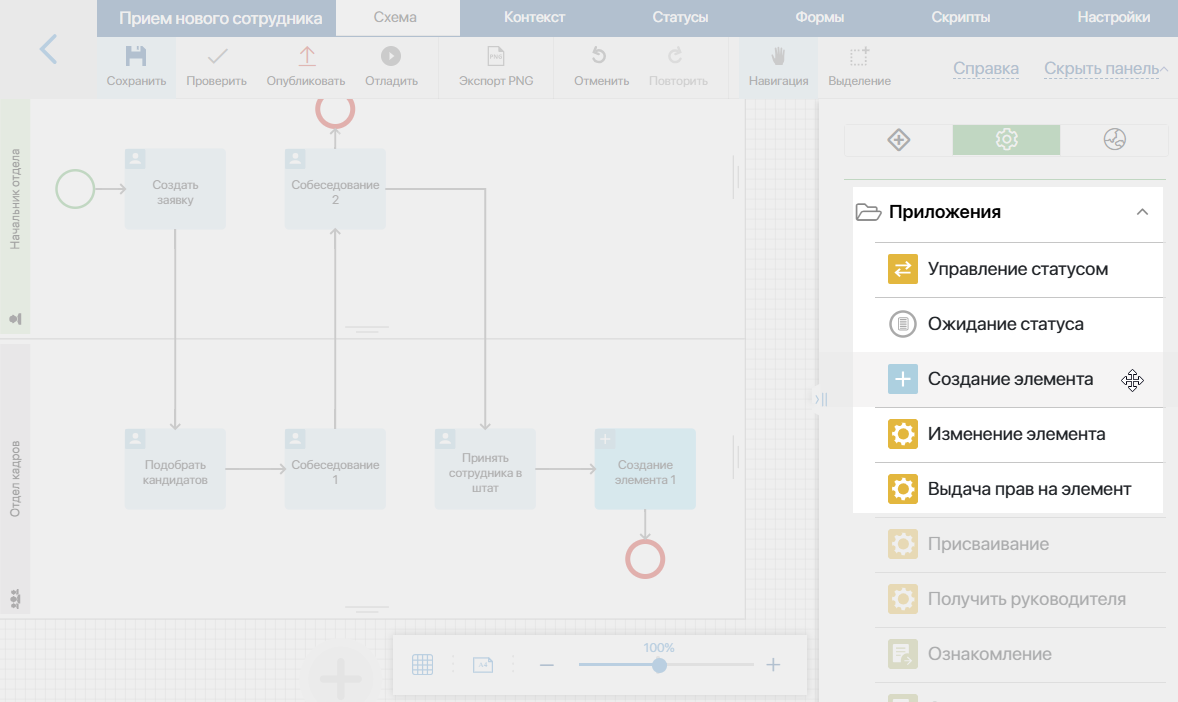Click Отдел кадров lane label
Viewport: 1178px width, 702px height.
coord(15,479)
